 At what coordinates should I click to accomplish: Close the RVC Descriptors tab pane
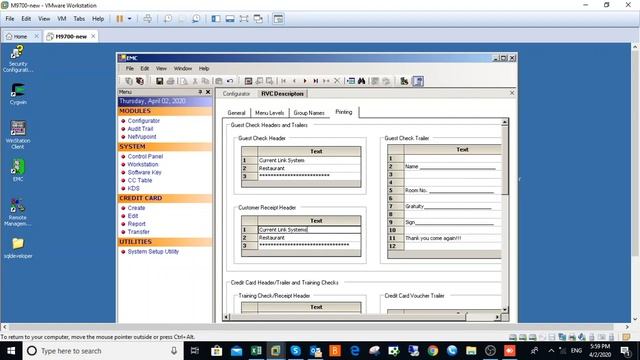click(512, 93)
